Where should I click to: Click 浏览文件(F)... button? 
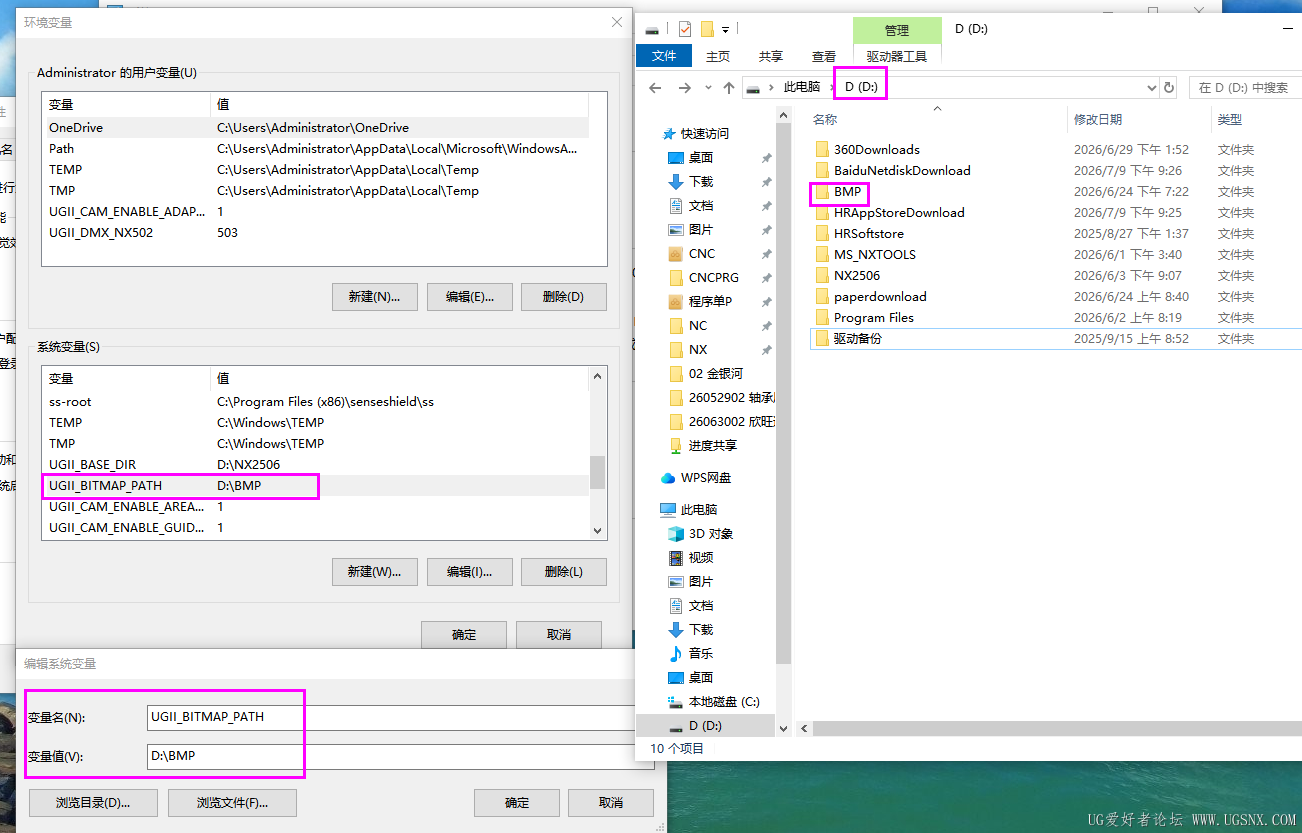click(232, 802)
